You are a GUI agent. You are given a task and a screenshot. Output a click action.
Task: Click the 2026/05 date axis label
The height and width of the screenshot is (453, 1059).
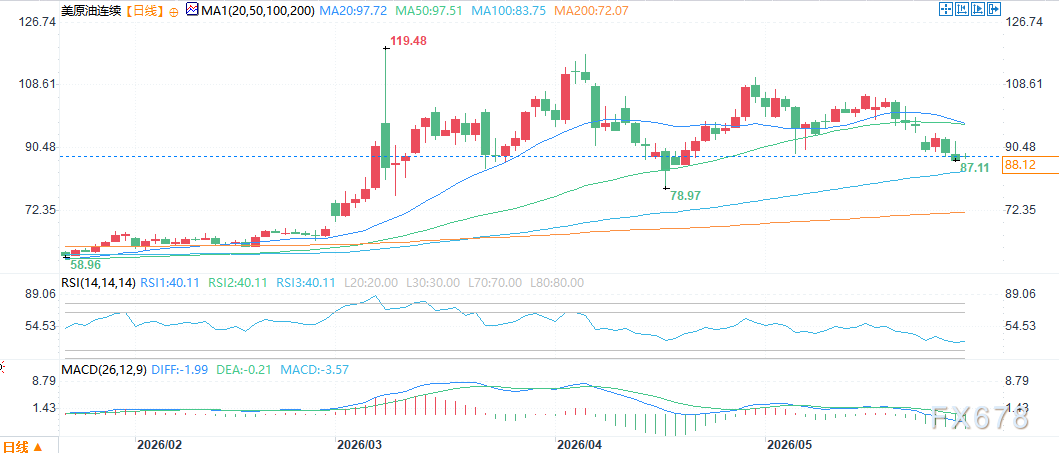[x=790, y=446]
